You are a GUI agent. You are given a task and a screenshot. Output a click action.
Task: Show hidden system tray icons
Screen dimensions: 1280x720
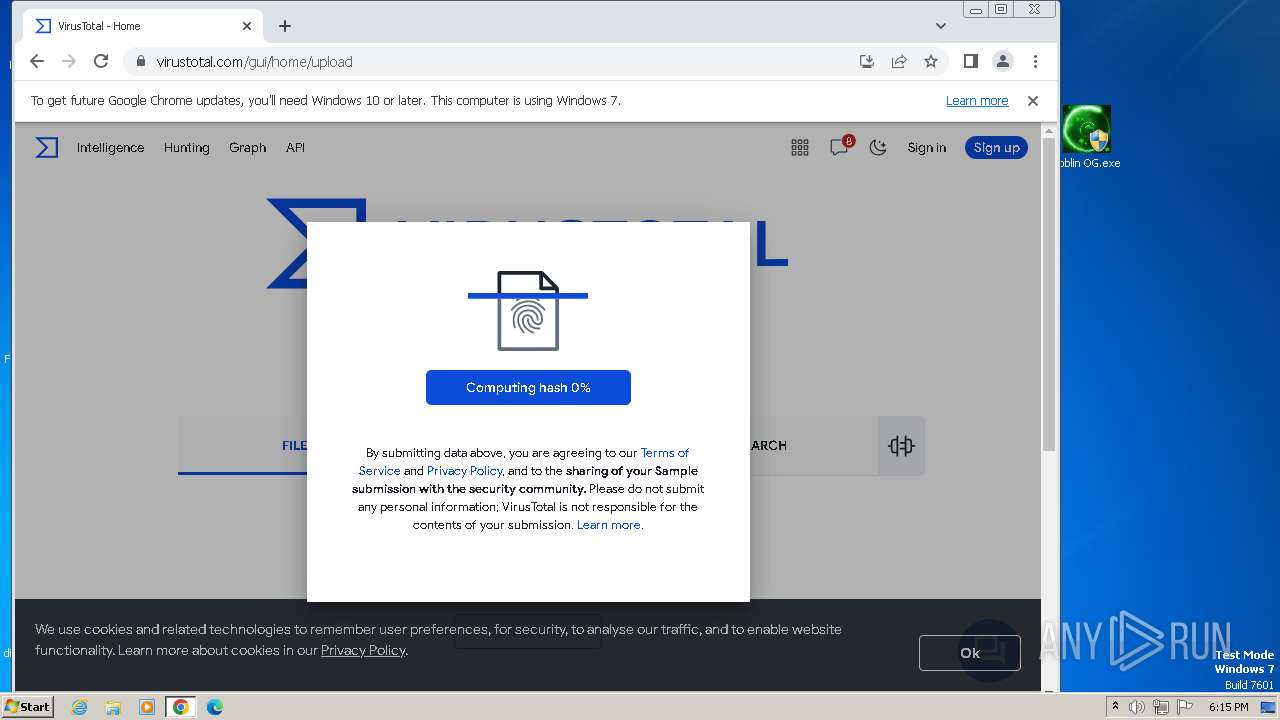[x=1115, y=707]
